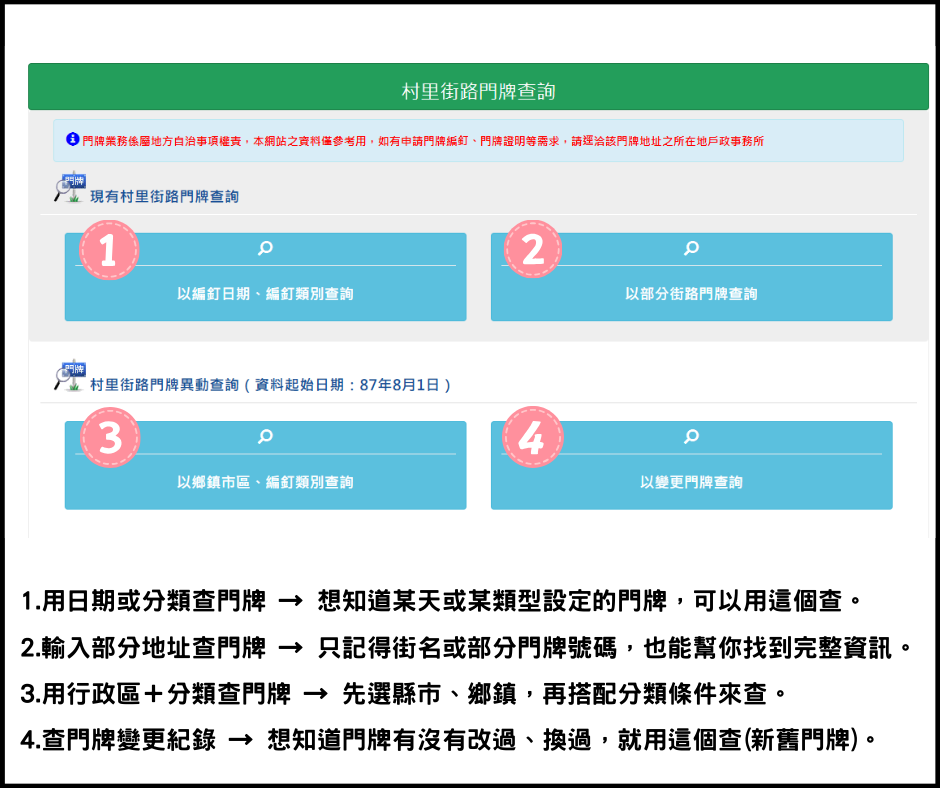Click the 村里街路門牌異動查詢 section heading
This screenshot has width=940, height=788.
tap(270, 384)
